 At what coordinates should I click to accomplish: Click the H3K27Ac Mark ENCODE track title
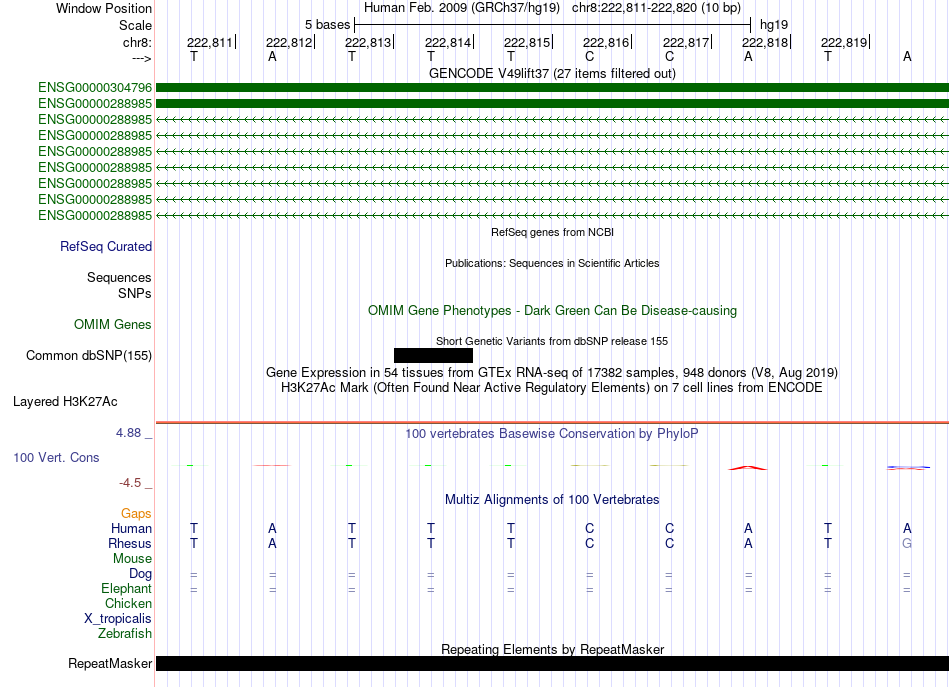(552, 388)
